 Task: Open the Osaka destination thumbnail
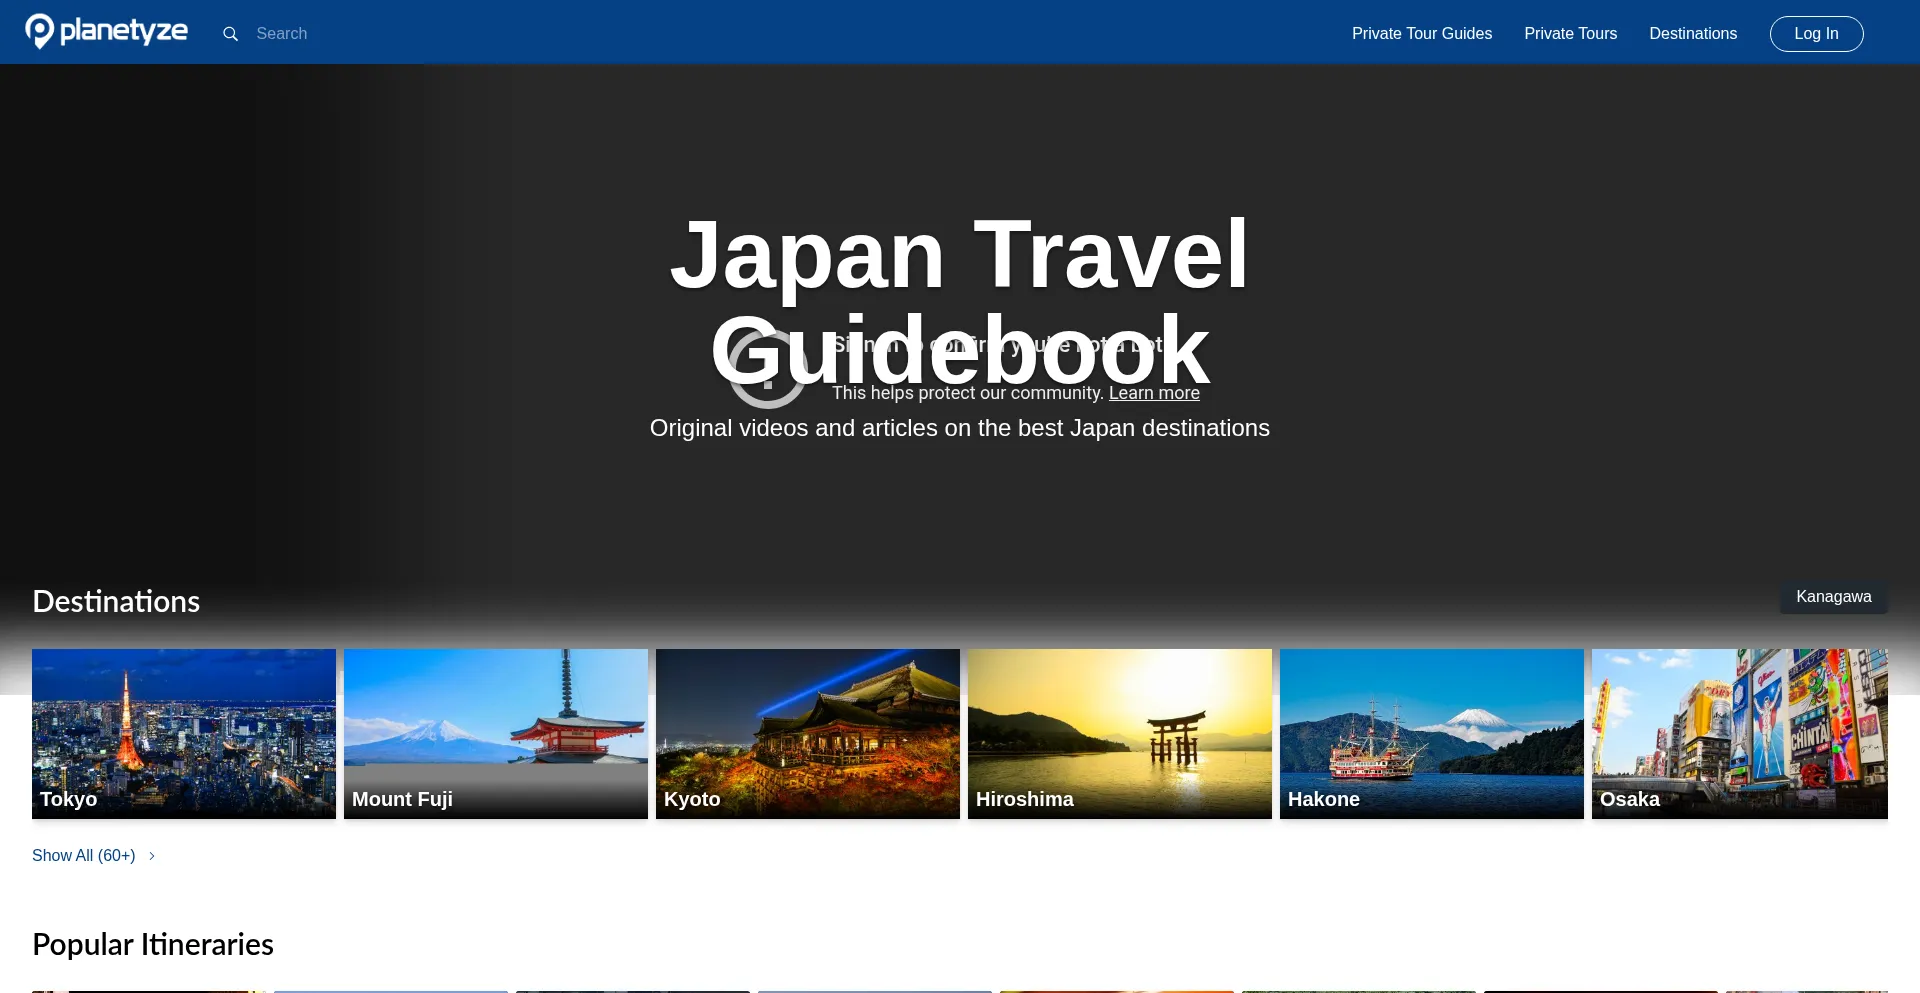tap(1740, 733)
